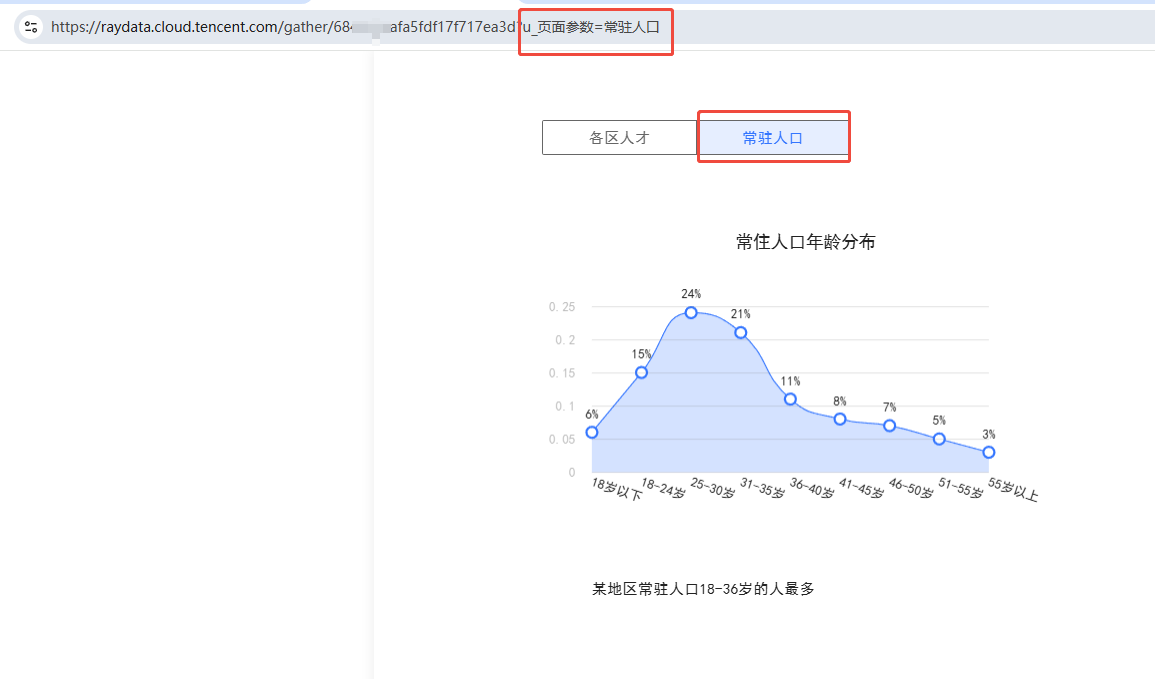Click the description text below the chart

[x=703, y=589]
